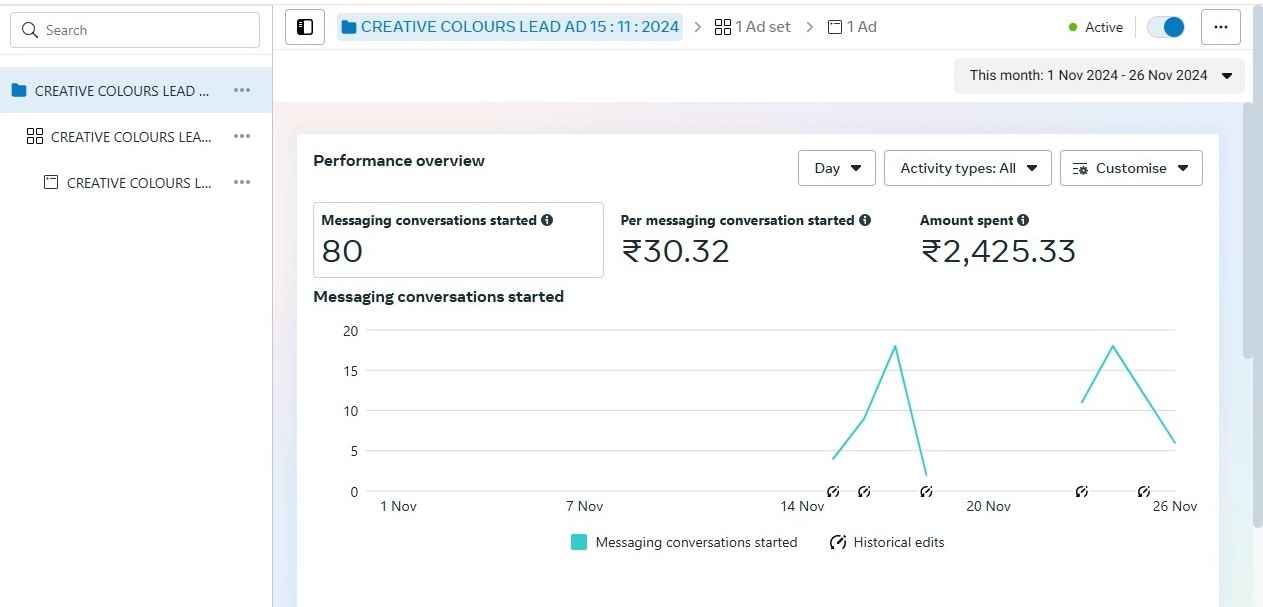
Task: Click the historical edit marker just before 26 Nov
Action: coord(1144,491)
